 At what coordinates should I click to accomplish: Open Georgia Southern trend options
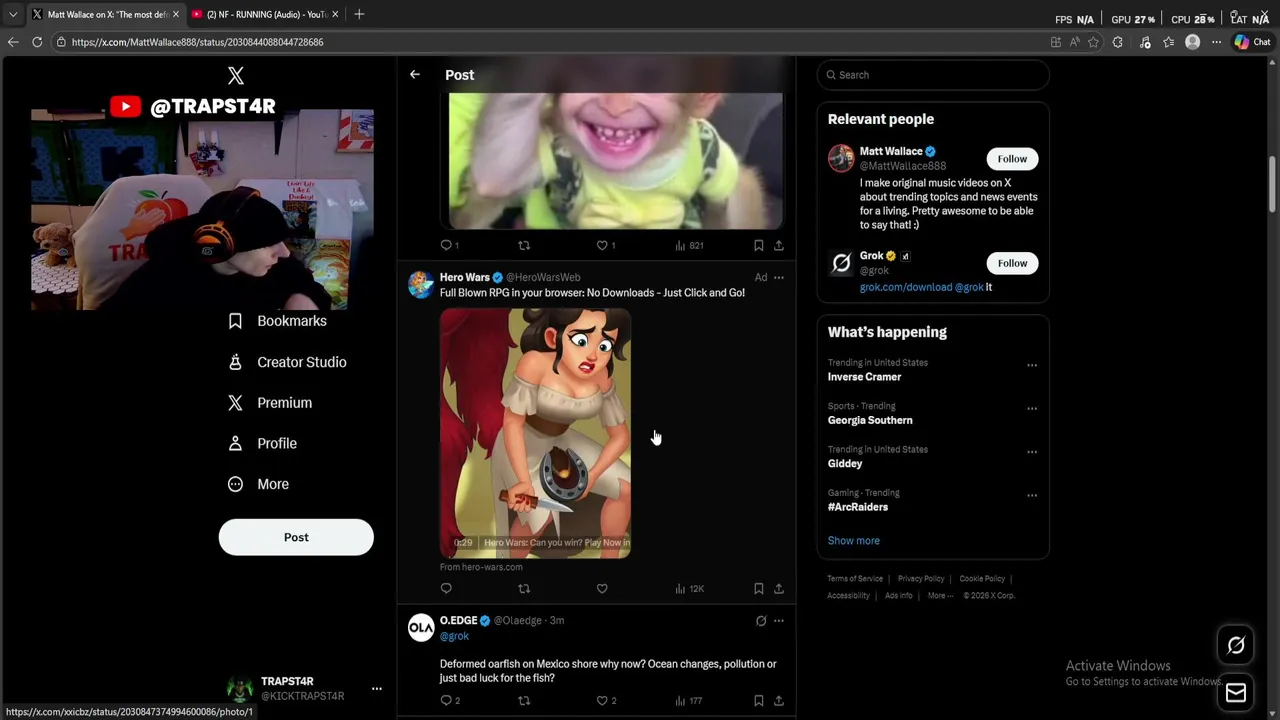point(1032,409)
